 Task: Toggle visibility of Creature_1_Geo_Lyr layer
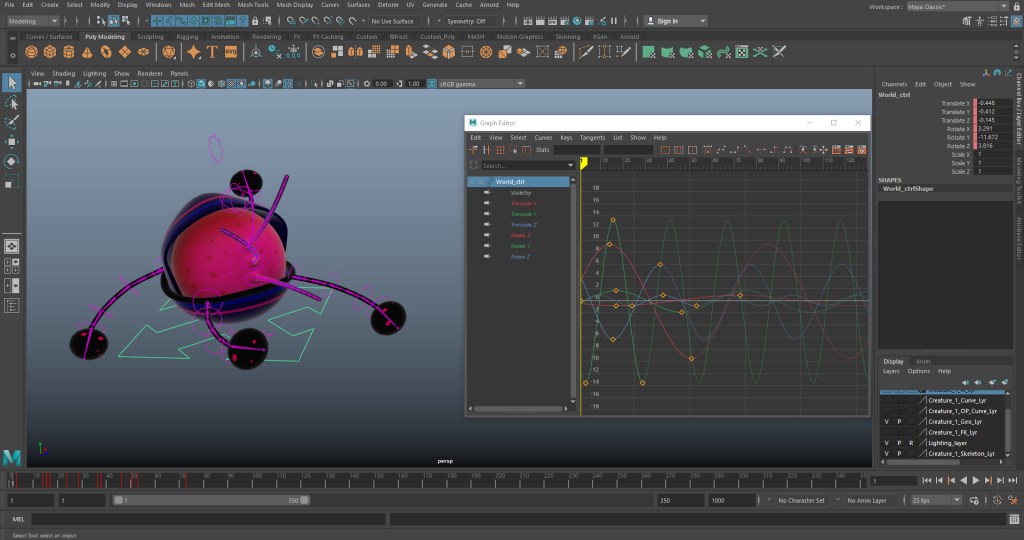[x=886, y=422]
